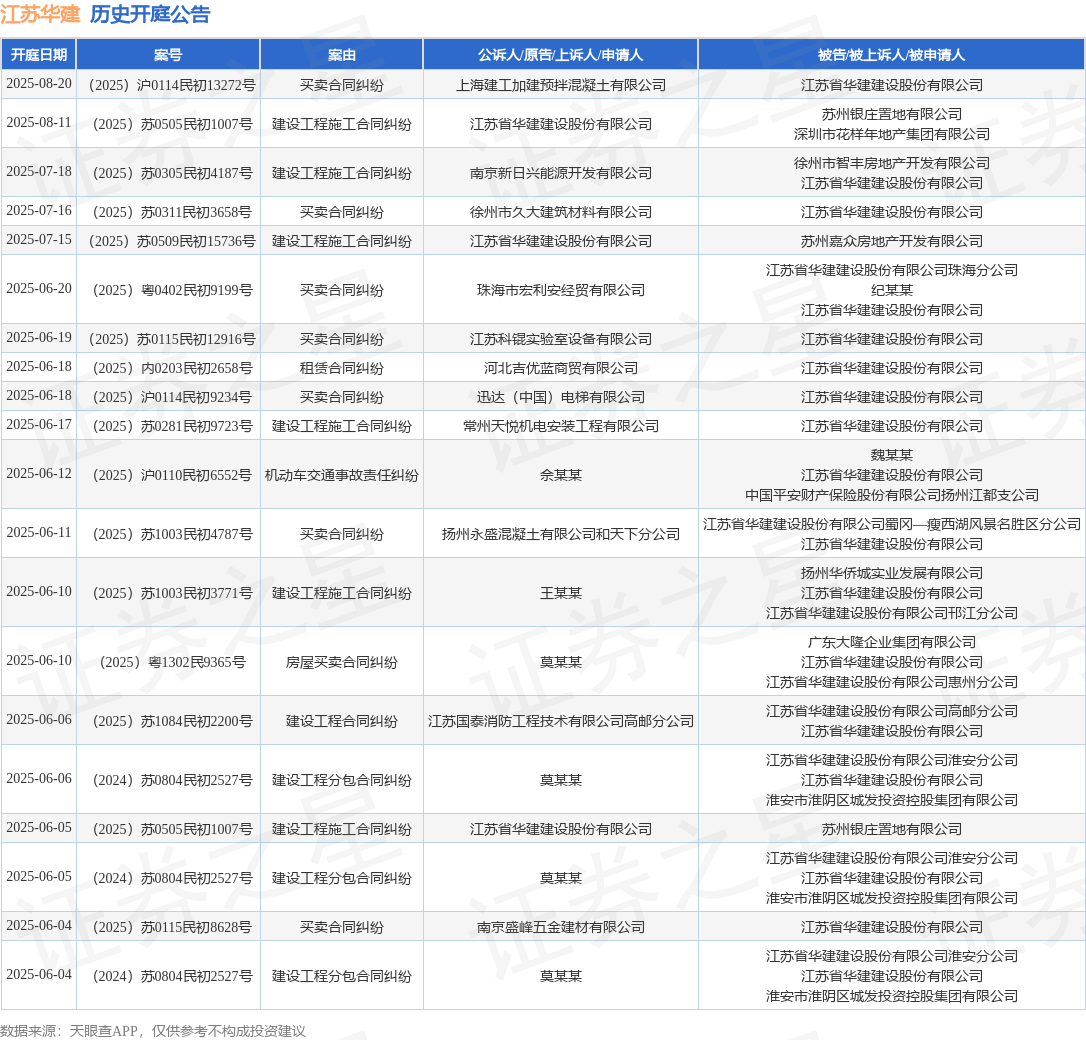Click the 开庭日期 column header
This screenshot has height=1040, width=1086.
pos(39,55)
